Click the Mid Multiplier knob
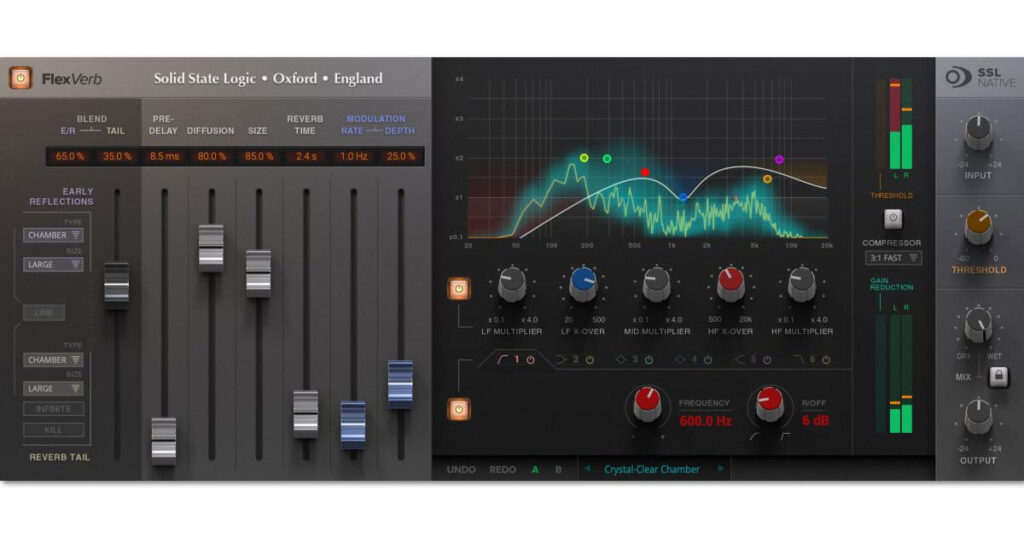The image size is (1024, 538). tap(656, 284)
